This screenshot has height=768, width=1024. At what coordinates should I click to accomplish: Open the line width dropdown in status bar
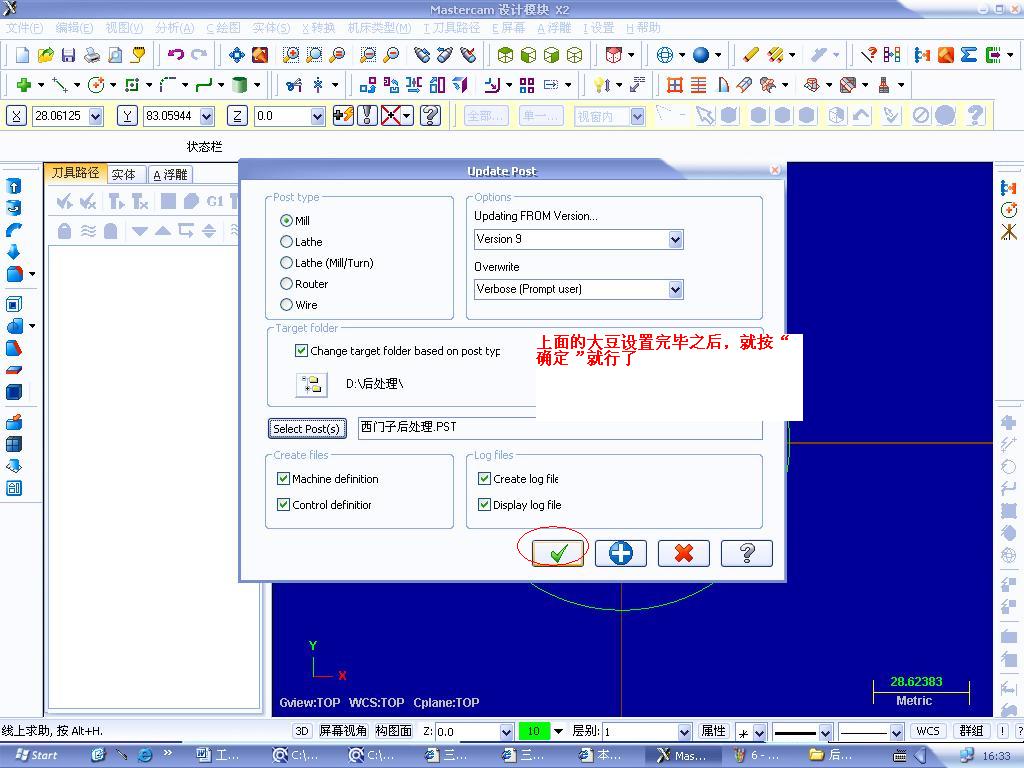[x=896, y=733]
